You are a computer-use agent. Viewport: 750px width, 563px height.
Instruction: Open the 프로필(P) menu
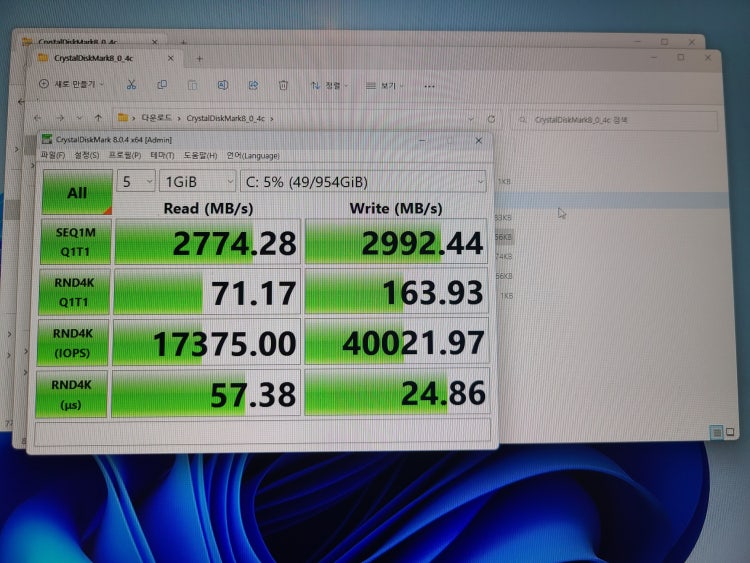click(124, 155)
